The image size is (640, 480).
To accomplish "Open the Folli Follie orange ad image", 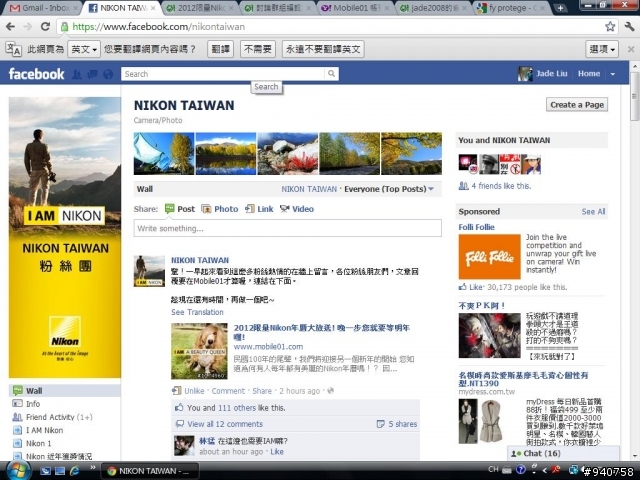I will pyautogui.click(x=489, y=257).
